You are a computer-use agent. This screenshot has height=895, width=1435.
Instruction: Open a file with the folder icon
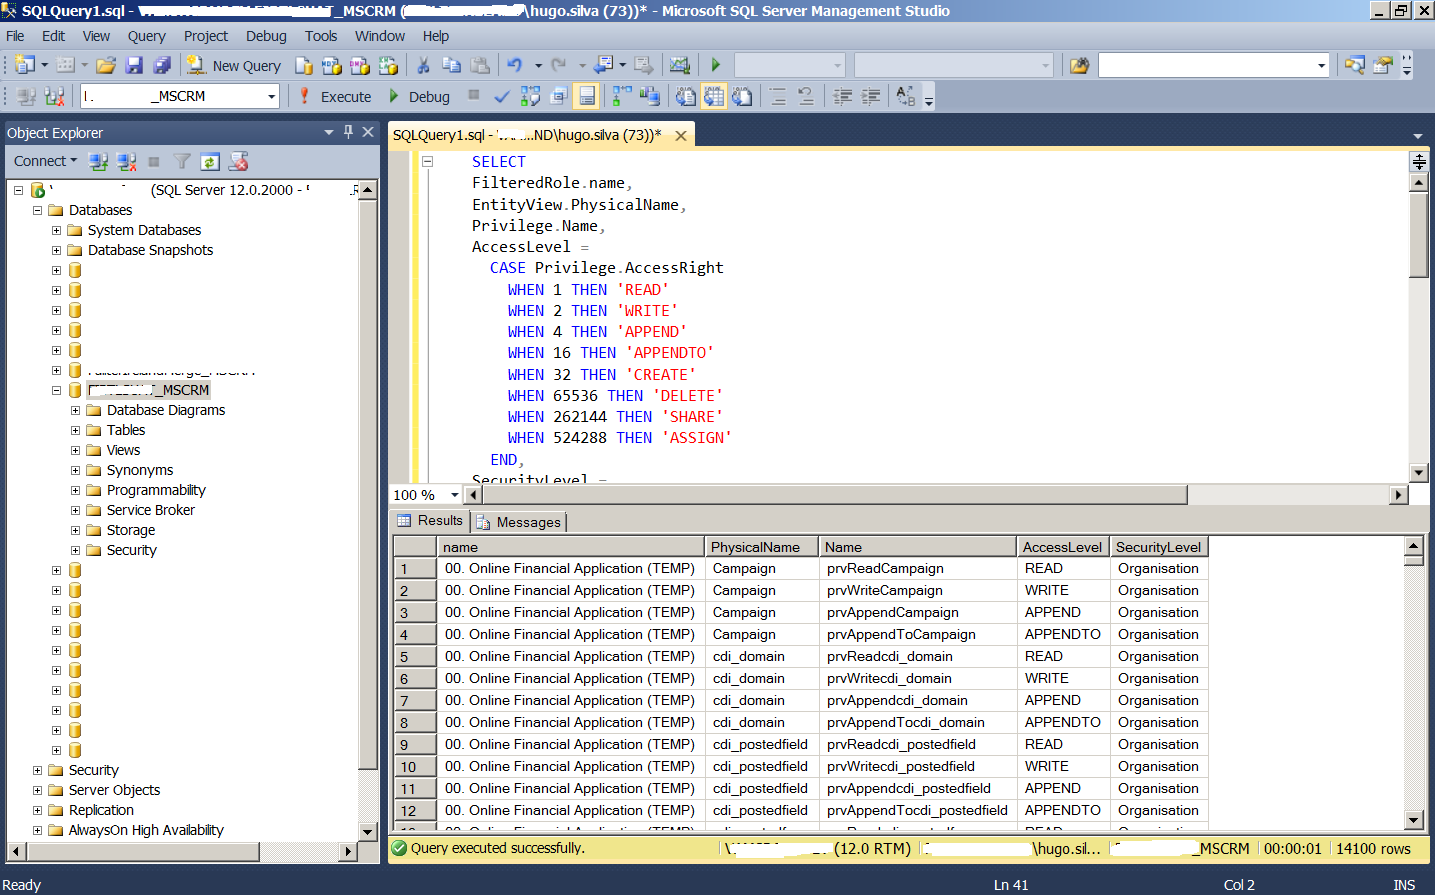point(106,65)
